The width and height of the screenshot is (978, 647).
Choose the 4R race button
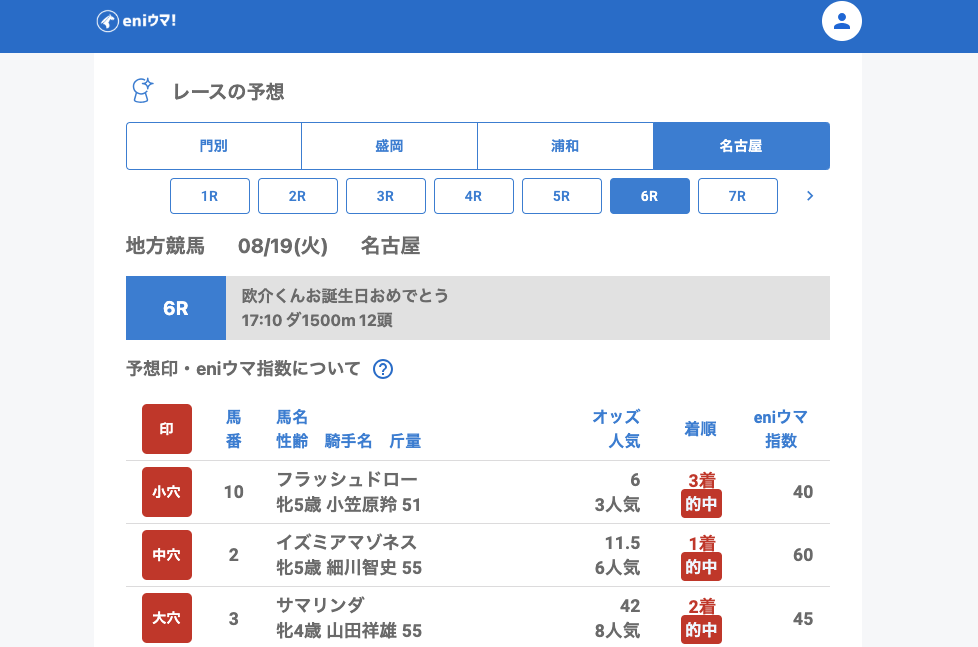(x=474, y=196)
